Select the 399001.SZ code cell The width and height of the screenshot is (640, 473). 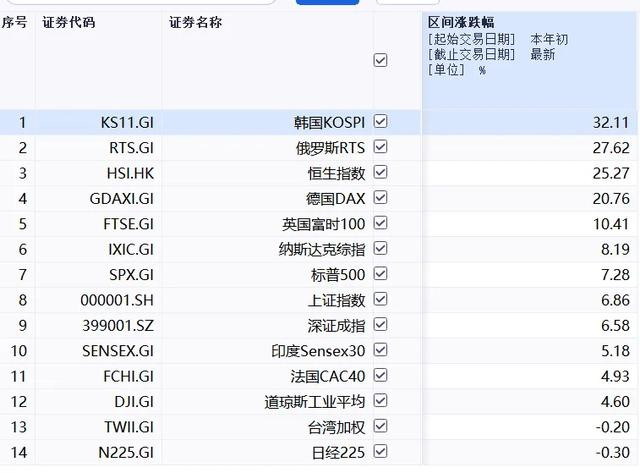pyautogui.click(x=98, y=325)
